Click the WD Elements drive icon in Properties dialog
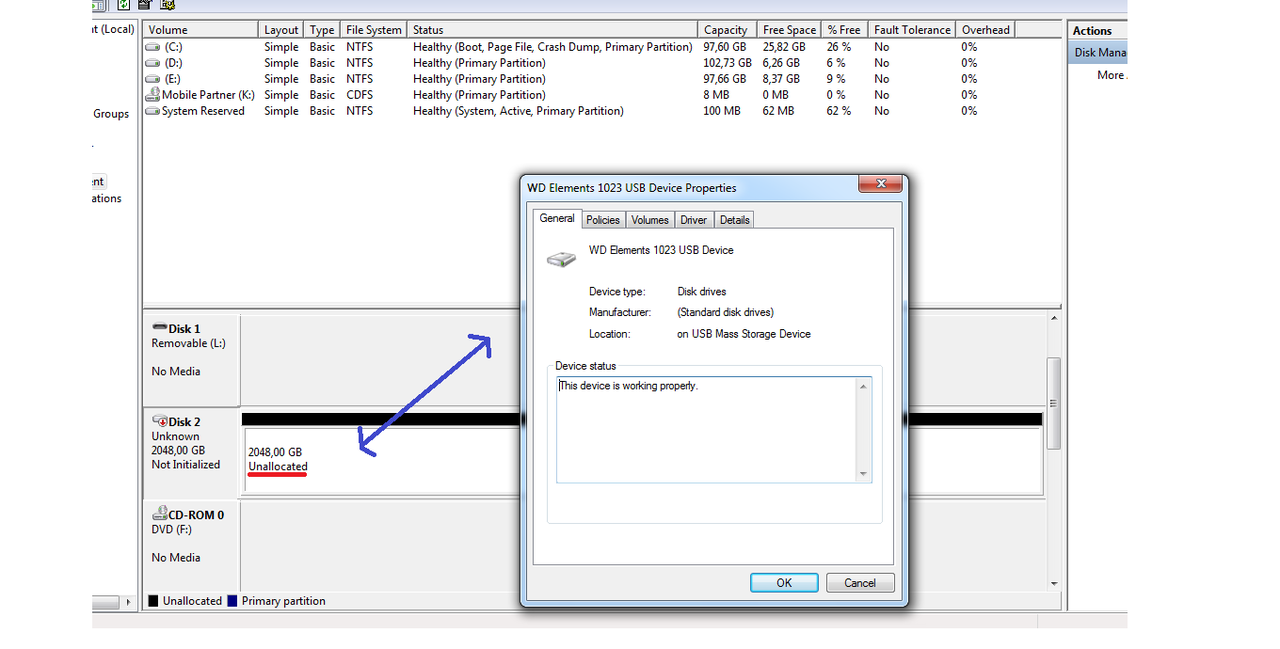The height and width of the screenshot is (649, 1280). click(561, 259)
